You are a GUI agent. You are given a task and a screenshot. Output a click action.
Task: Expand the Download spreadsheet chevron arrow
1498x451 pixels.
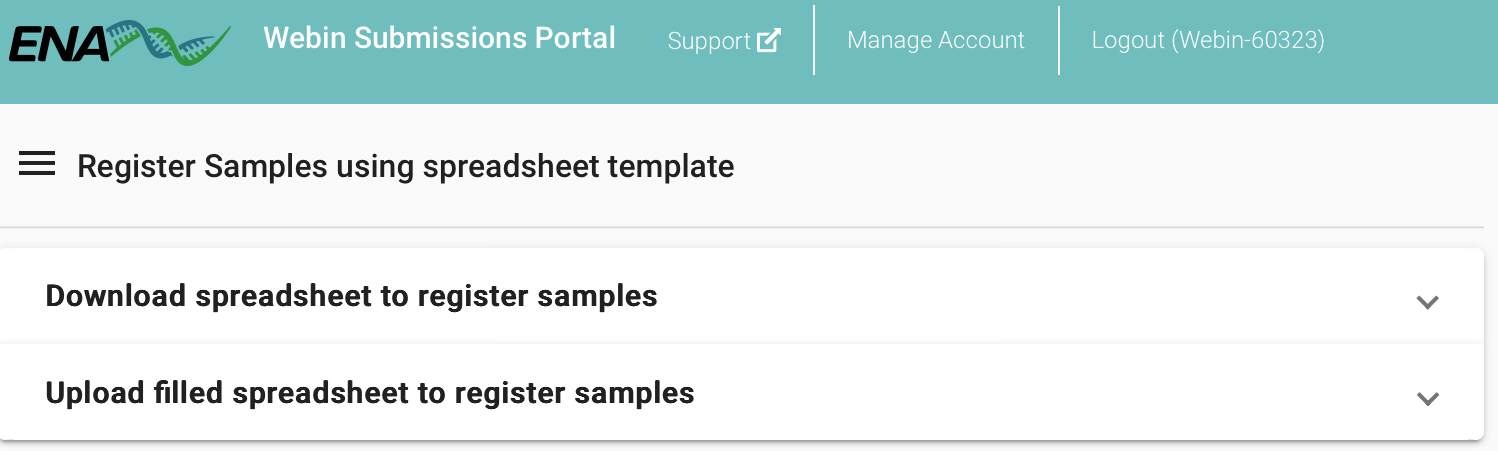(1427, 302)
